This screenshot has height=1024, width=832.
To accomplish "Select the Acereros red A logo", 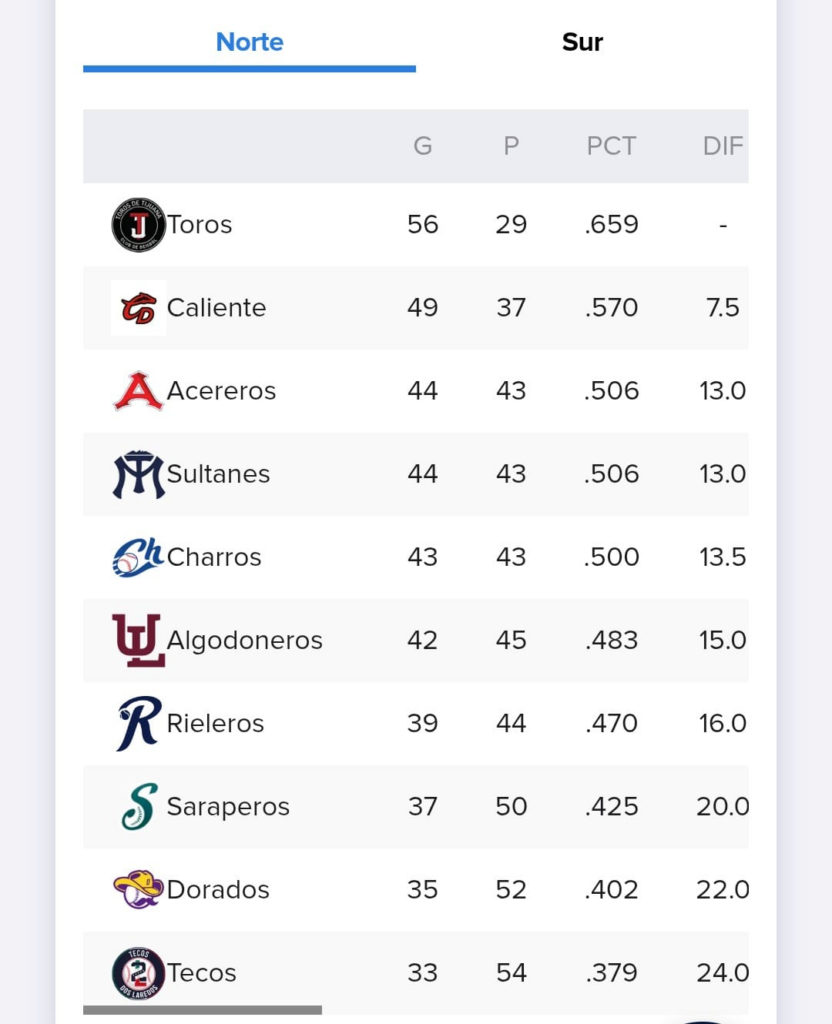I will [138, 391].
